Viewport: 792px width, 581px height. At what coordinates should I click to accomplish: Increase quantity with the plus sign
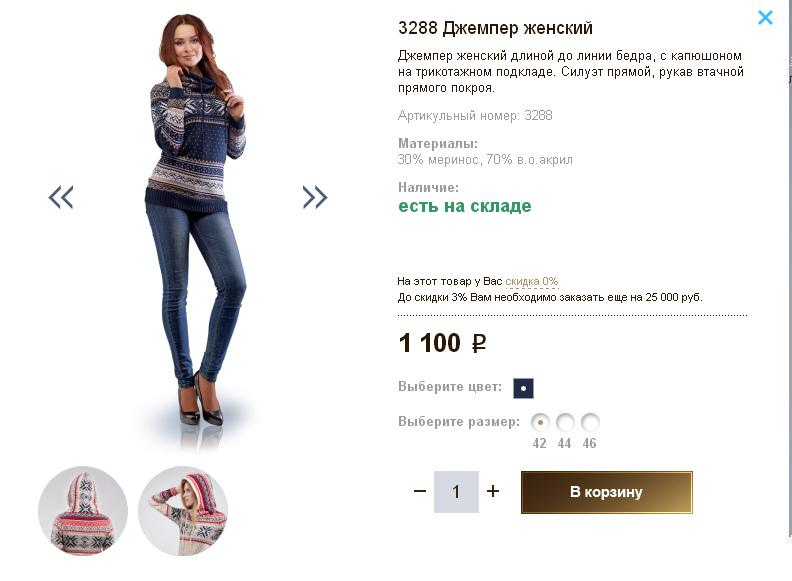(x=493, y=491)
